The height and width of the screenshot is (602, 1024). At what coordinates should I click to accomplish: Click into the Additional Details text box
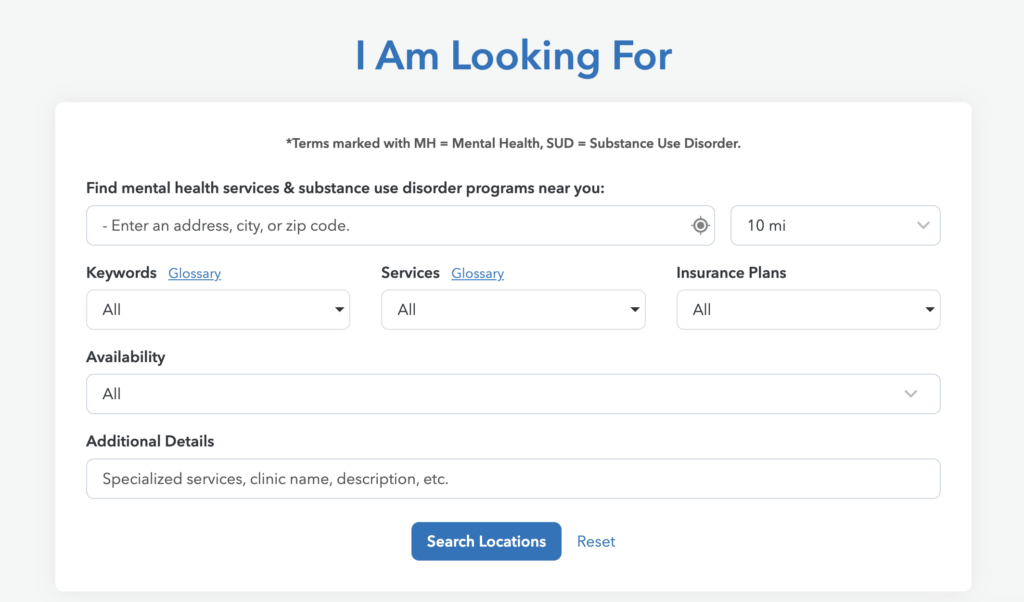(x=512, y=479)
